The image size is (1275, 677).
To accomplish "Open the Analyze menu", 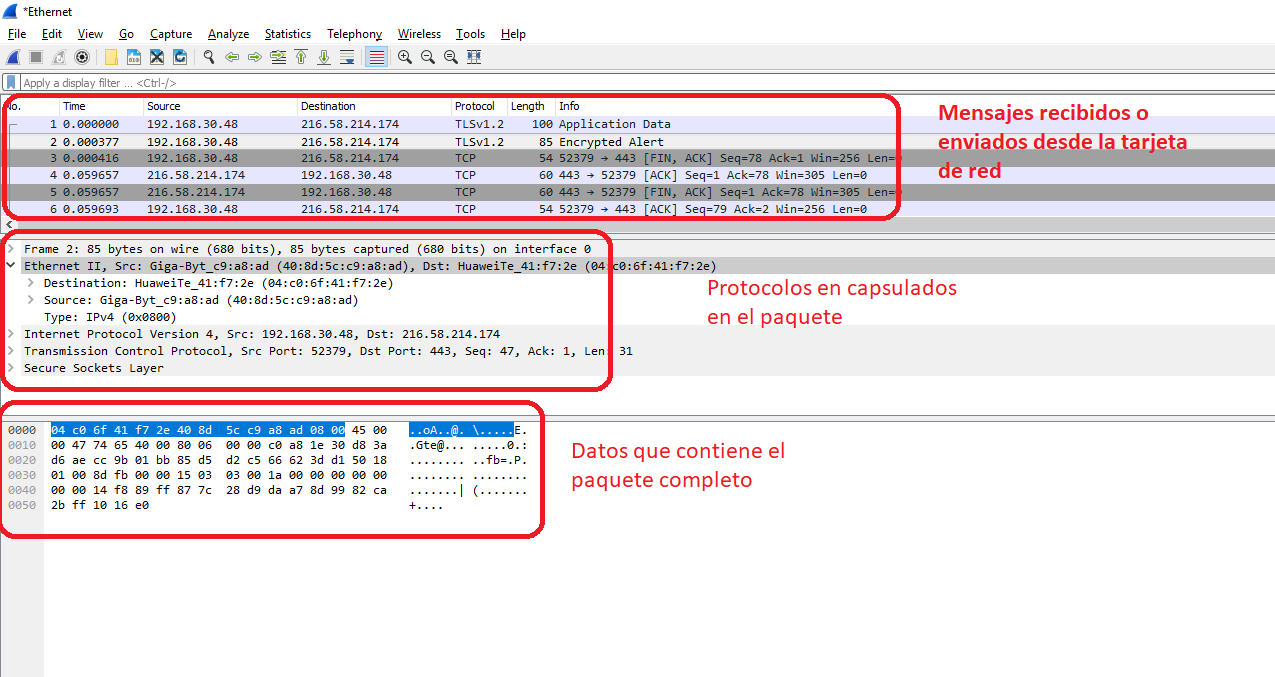I will tap(228, 34).
